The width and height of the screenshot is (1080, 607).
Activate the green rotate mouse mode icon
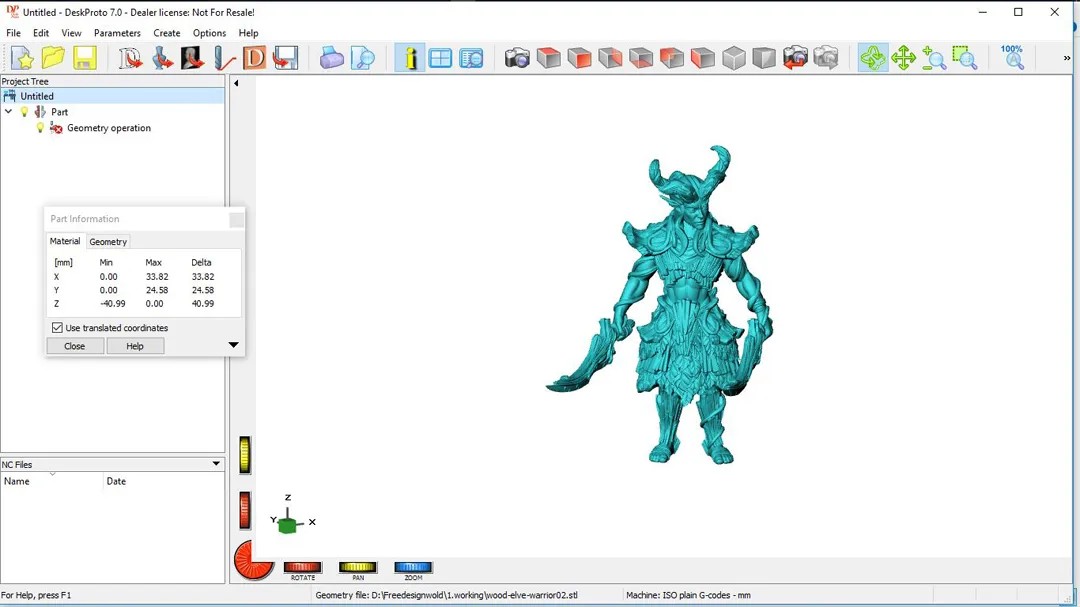[873, 58]
